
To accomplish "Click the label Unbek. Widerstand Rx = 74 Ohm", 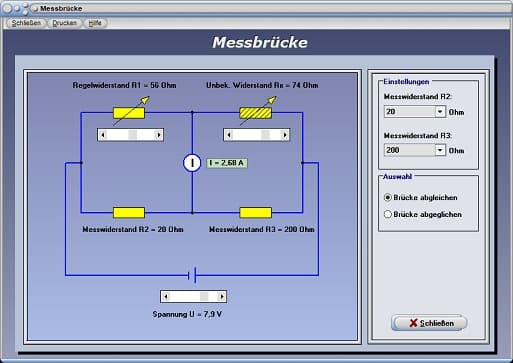I will click(262, 85).
